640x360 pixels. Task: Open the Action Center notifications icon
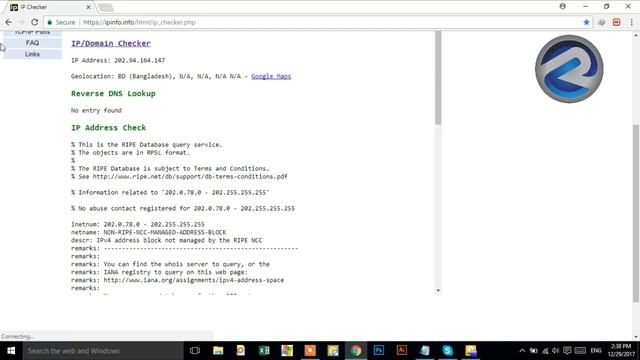point(567,351)
